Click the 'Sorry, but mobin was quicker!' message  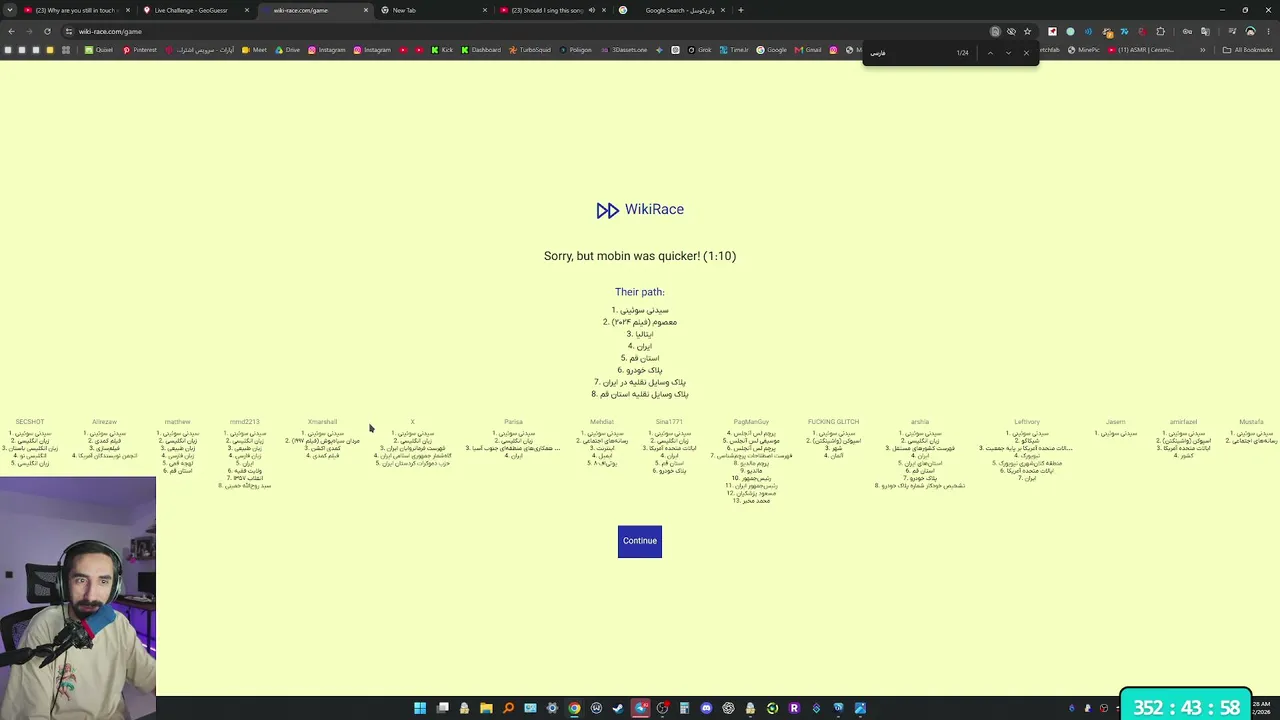click(640, 256)
